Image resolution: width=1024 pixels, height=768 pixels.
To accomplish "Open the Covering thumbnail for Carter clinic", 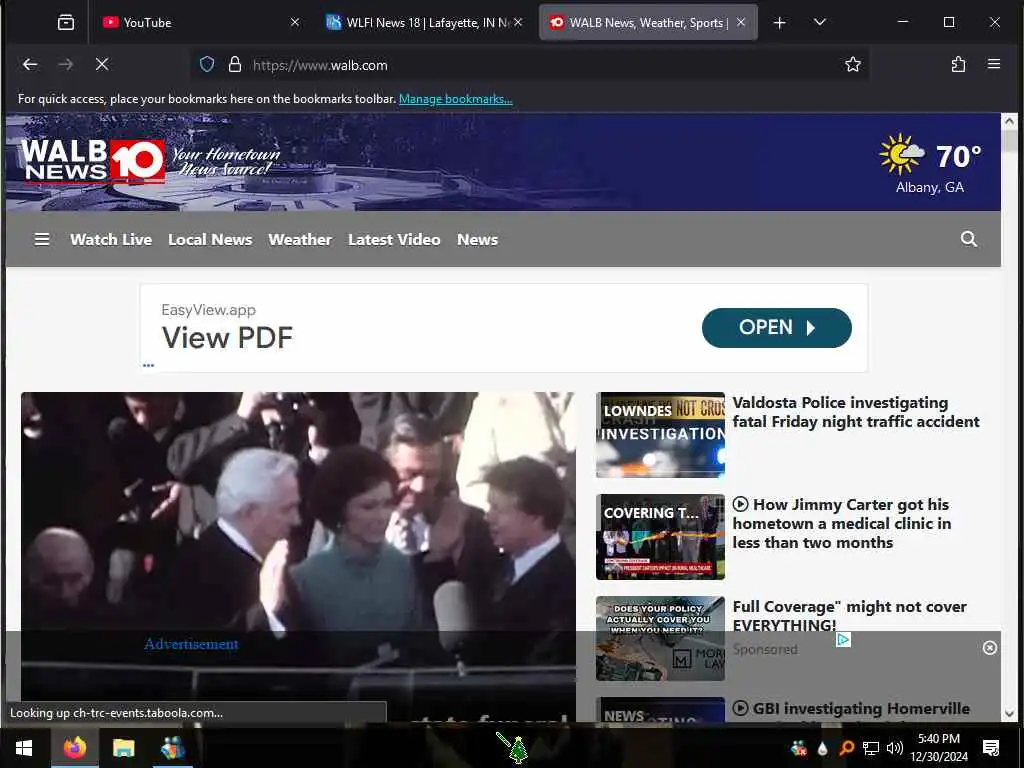I will coord(660,537).
